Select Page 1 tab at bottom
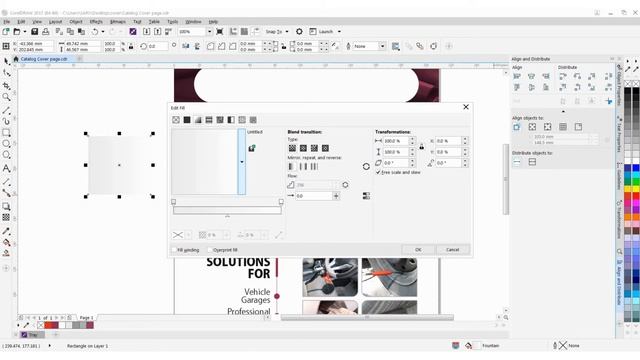 86,317
